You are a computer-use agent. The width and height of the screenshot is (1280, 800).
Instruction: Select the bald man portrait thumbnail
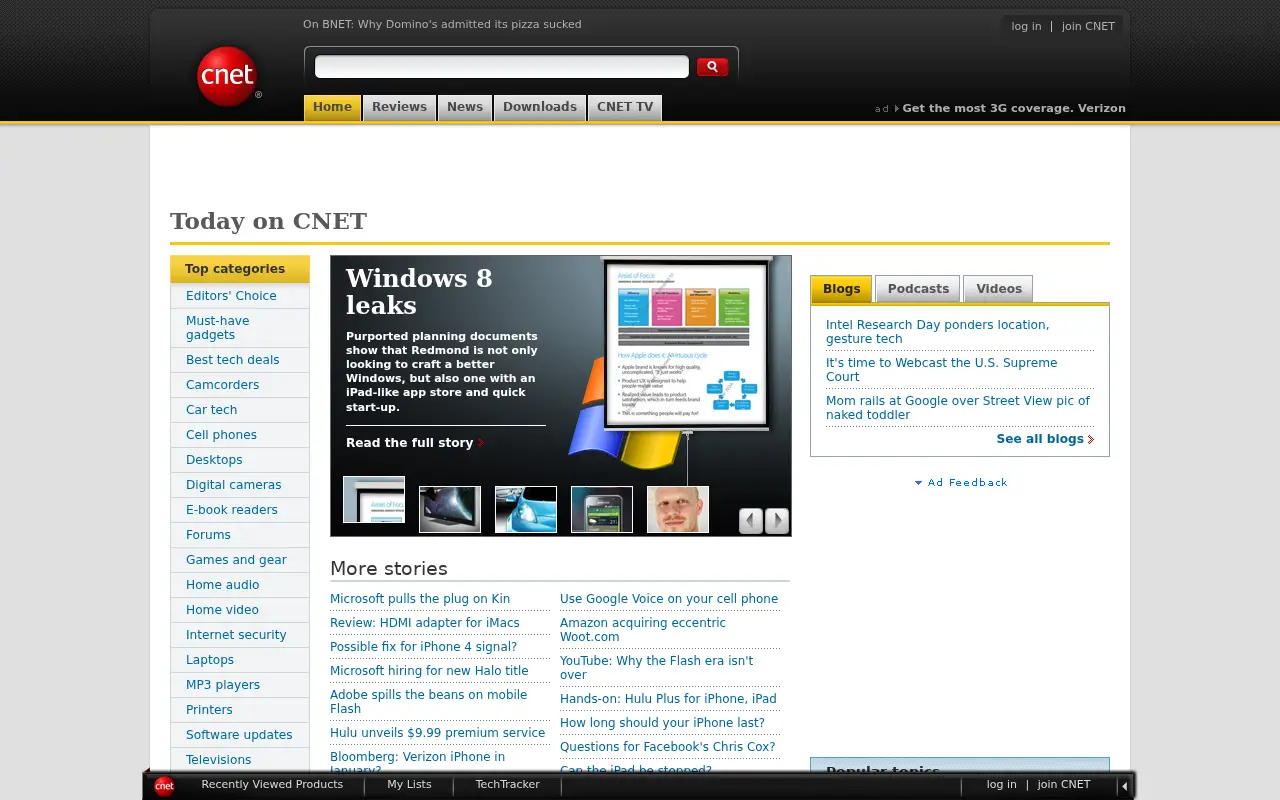(678, 509)
